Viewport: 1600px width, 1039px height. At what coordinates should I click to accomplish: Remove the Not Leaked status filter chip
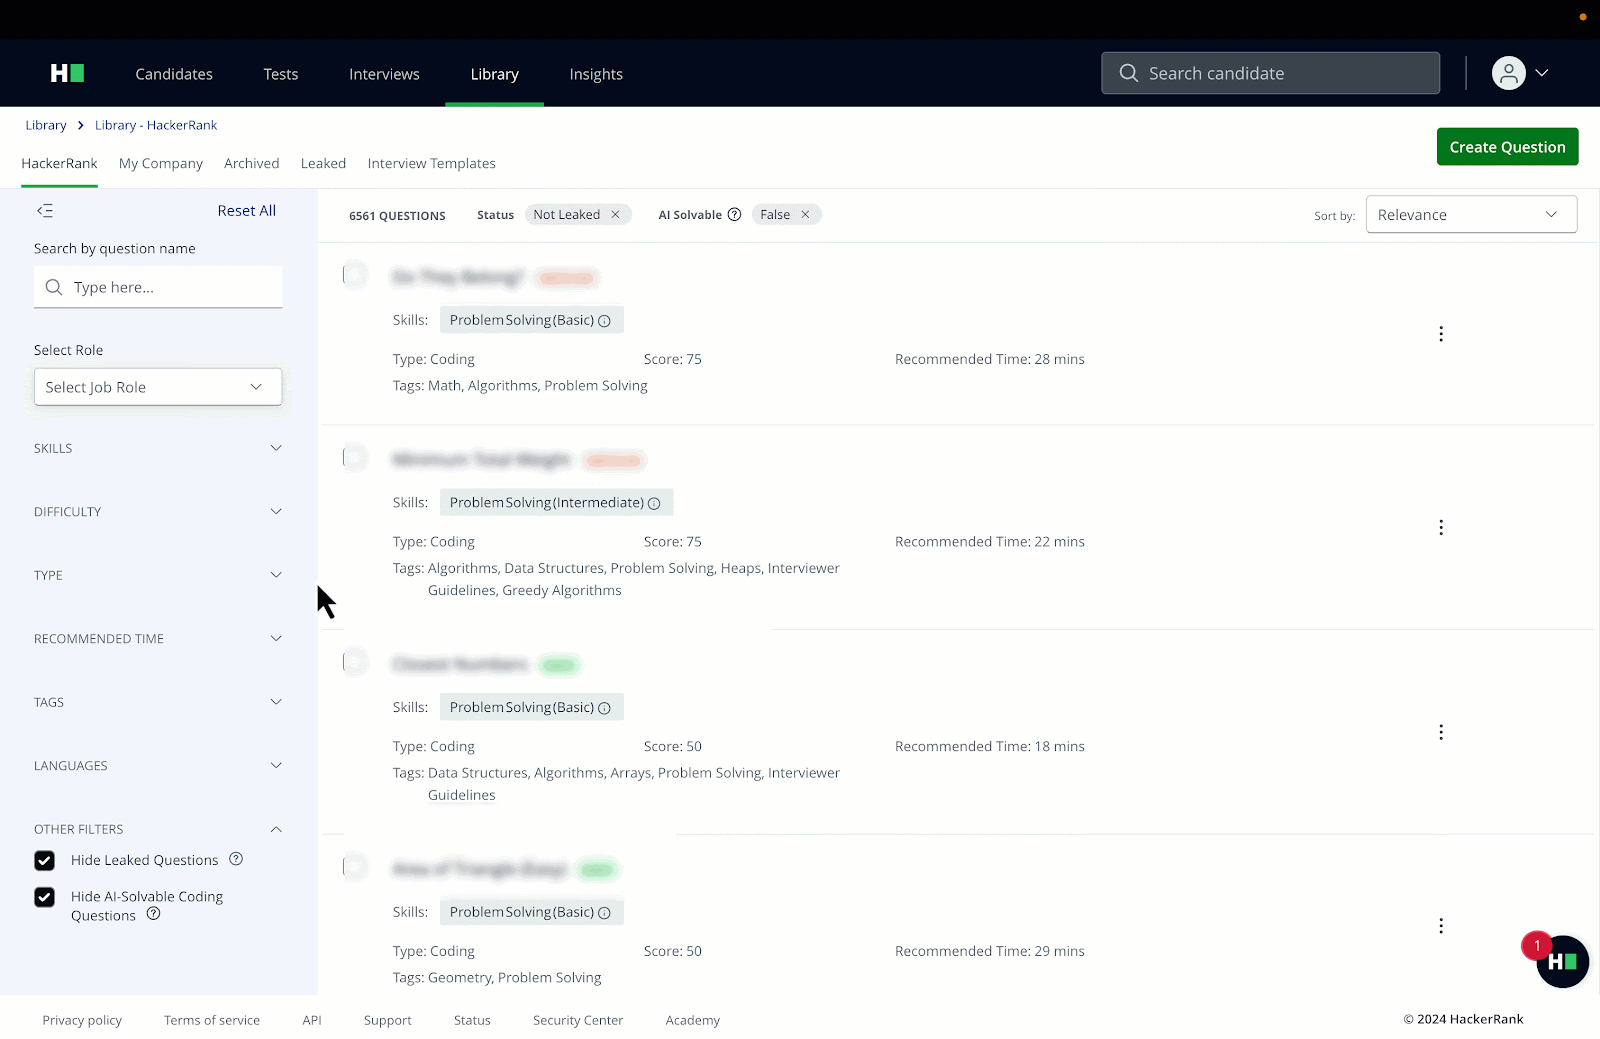615,214
